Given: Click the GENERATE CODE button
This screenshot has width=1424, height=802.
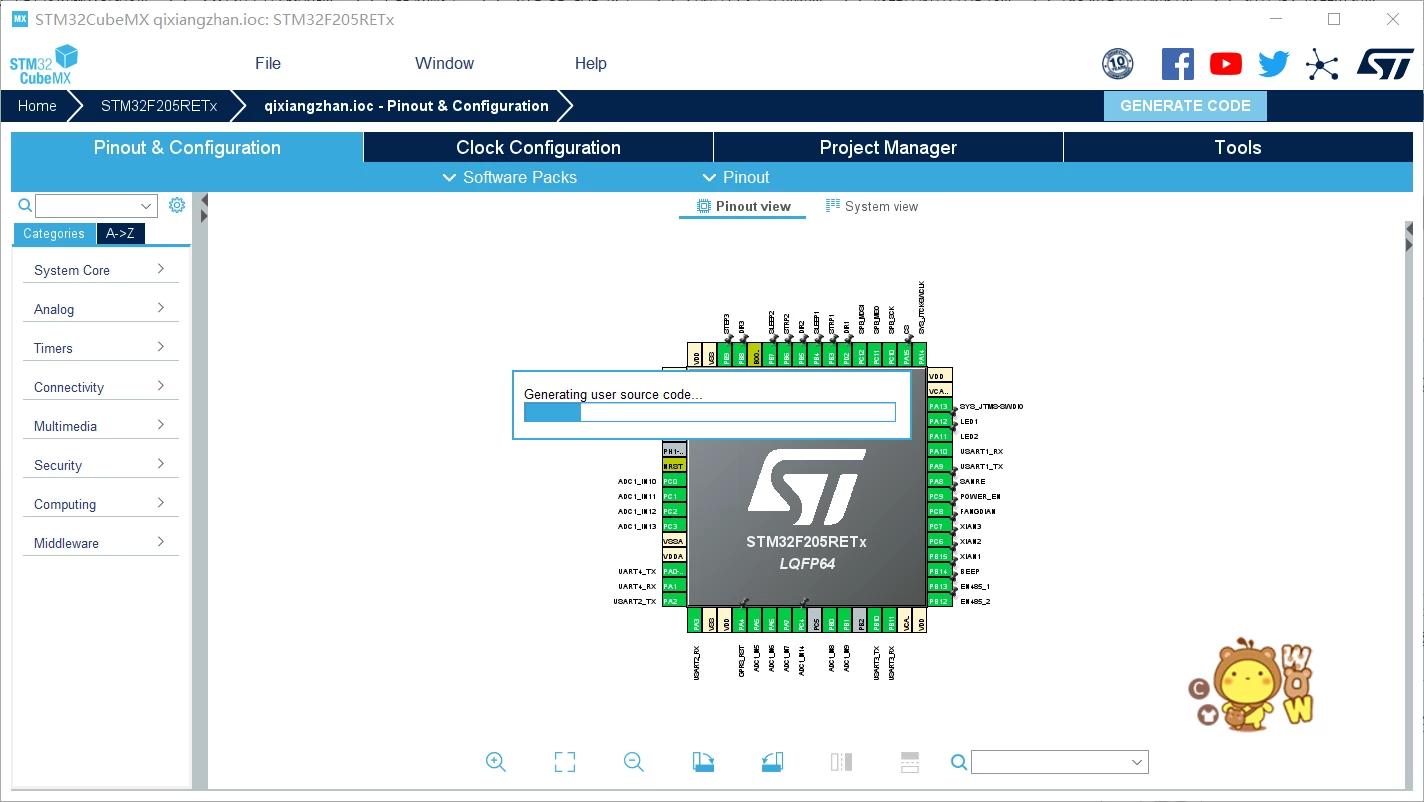Looking at the screenshot, I should tap(1185, 106).
